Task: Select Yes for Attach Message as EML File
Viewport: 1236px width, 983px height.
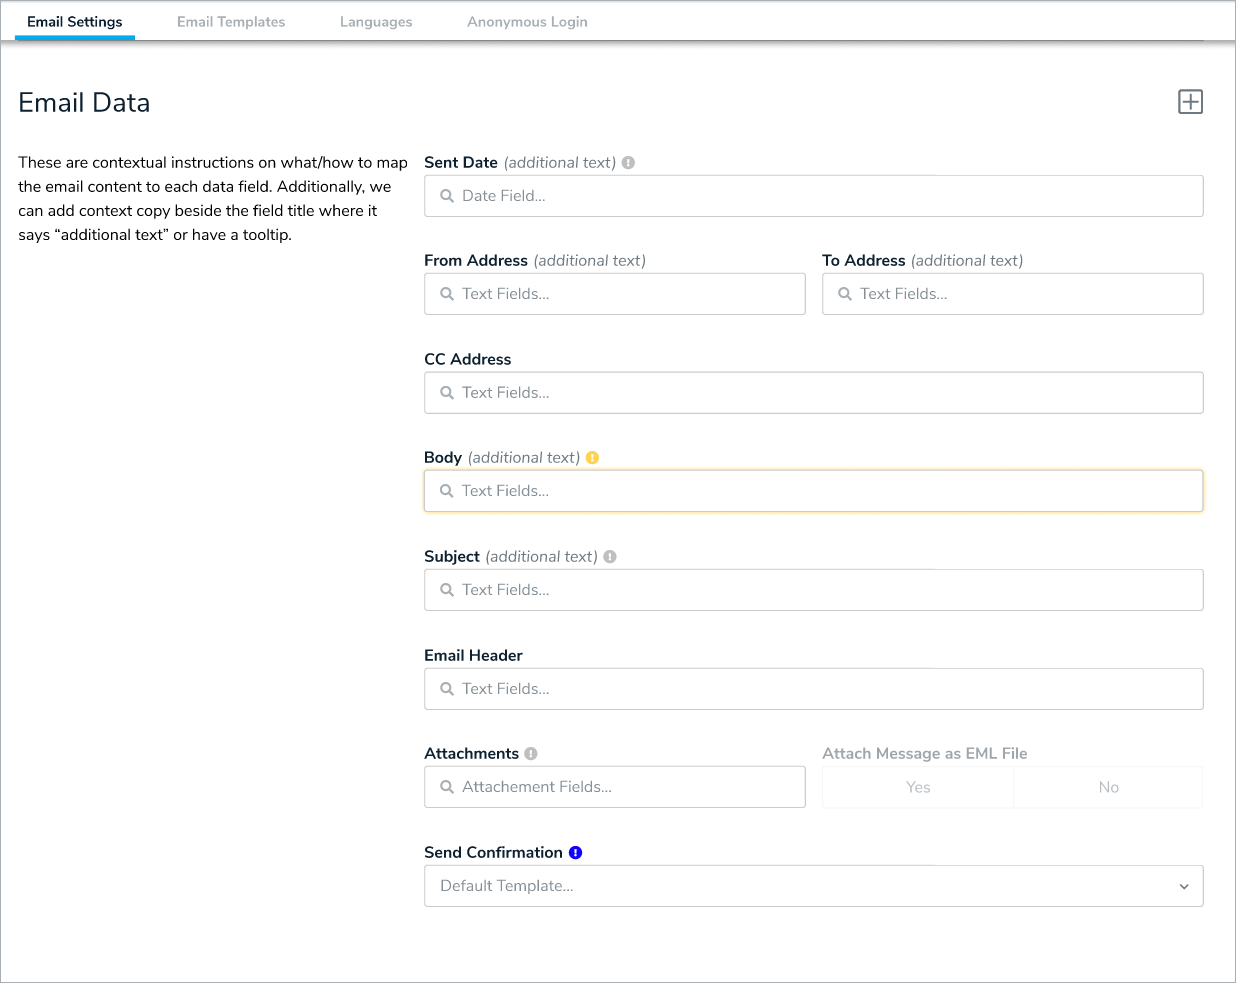Action: coord(918,787)
